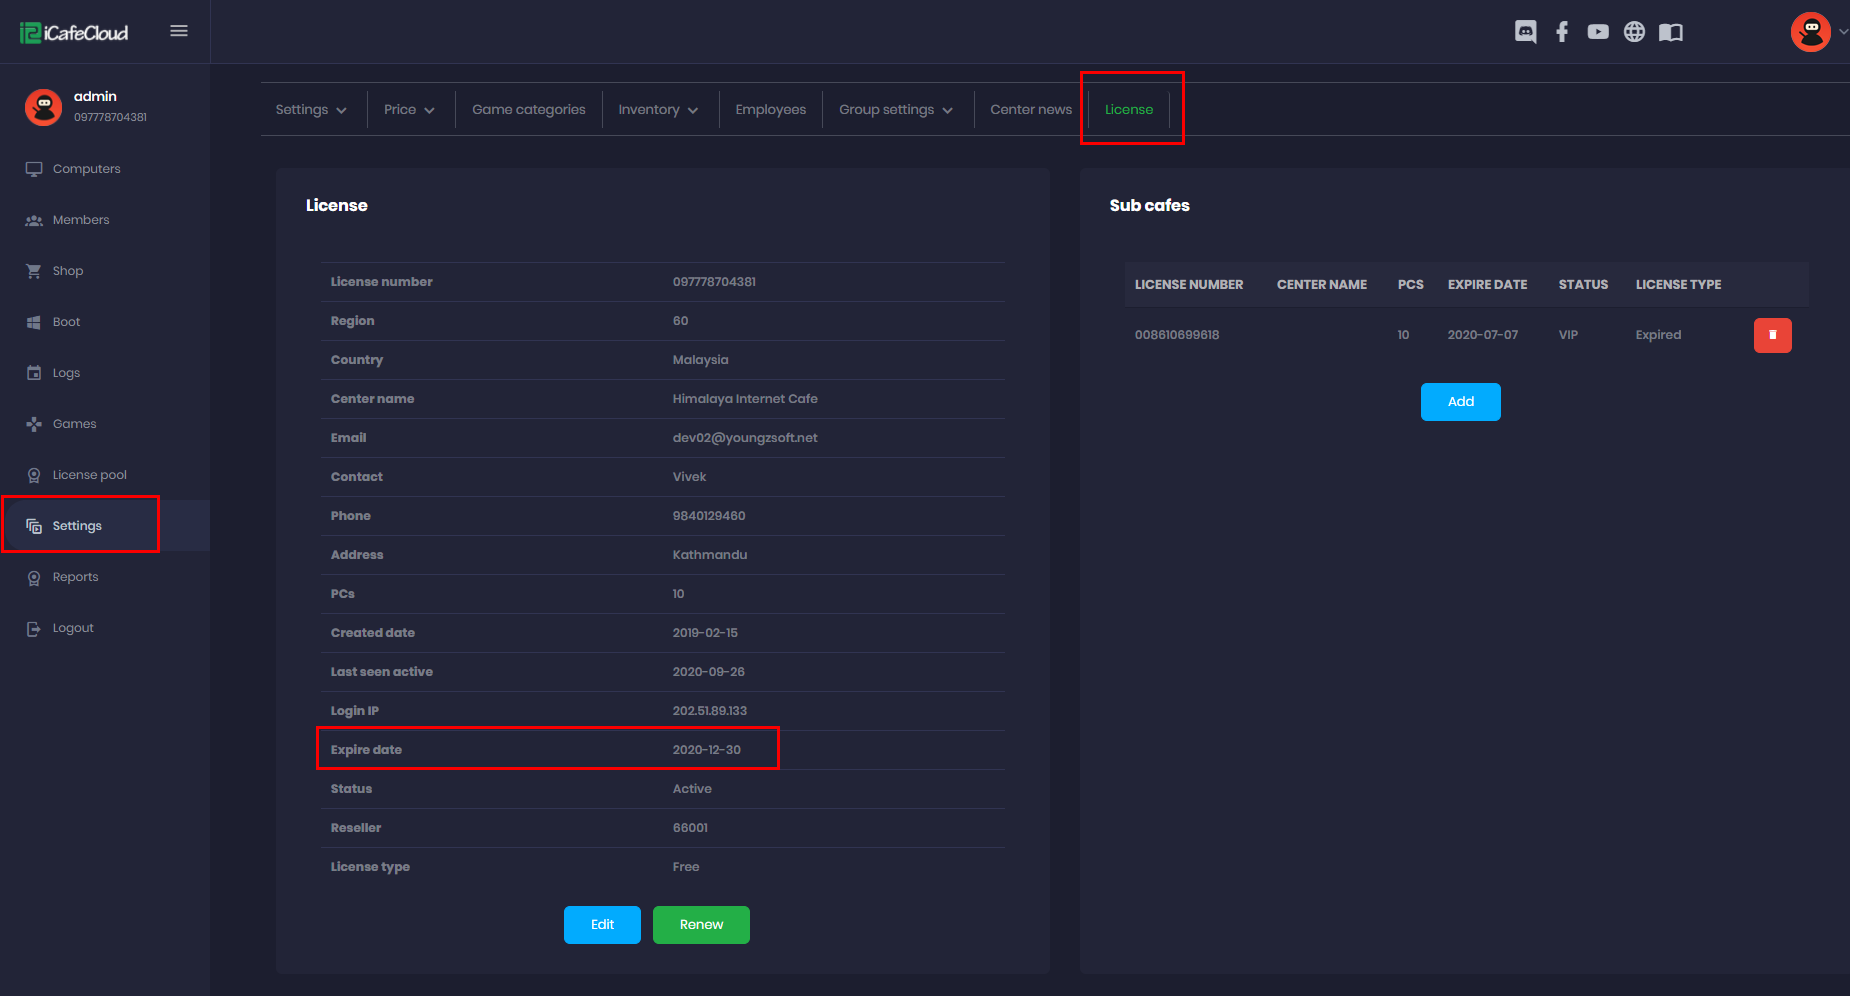Open the documentation book icon

point(1670,32)
